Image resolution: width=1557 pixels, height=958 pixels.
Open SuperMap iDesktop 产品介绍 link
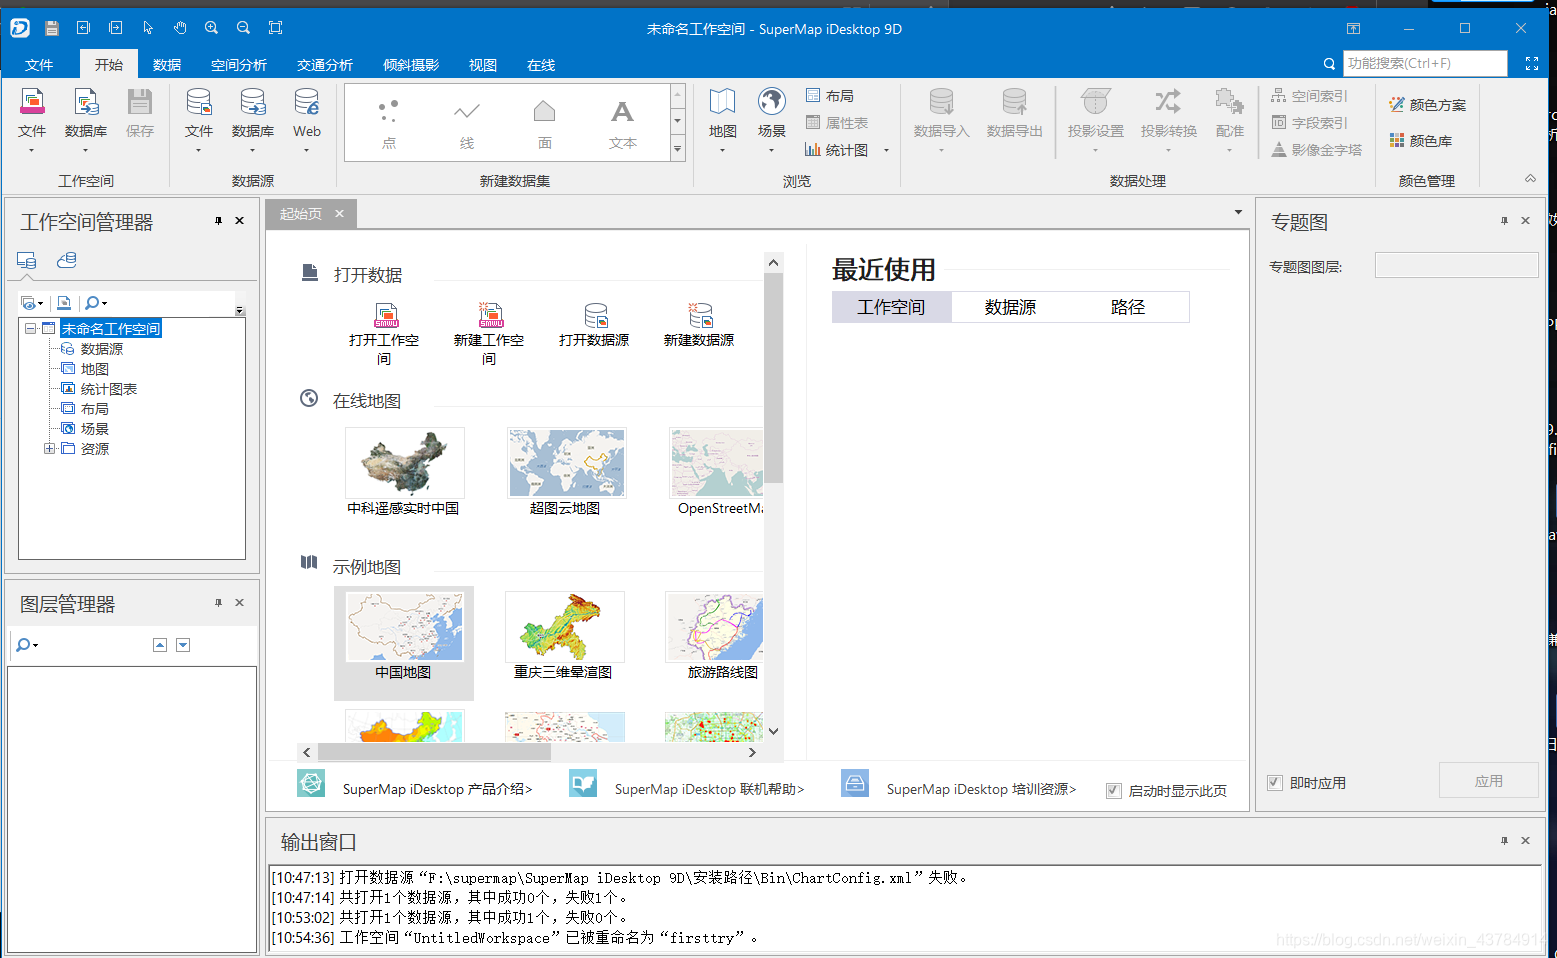[437, 789]
